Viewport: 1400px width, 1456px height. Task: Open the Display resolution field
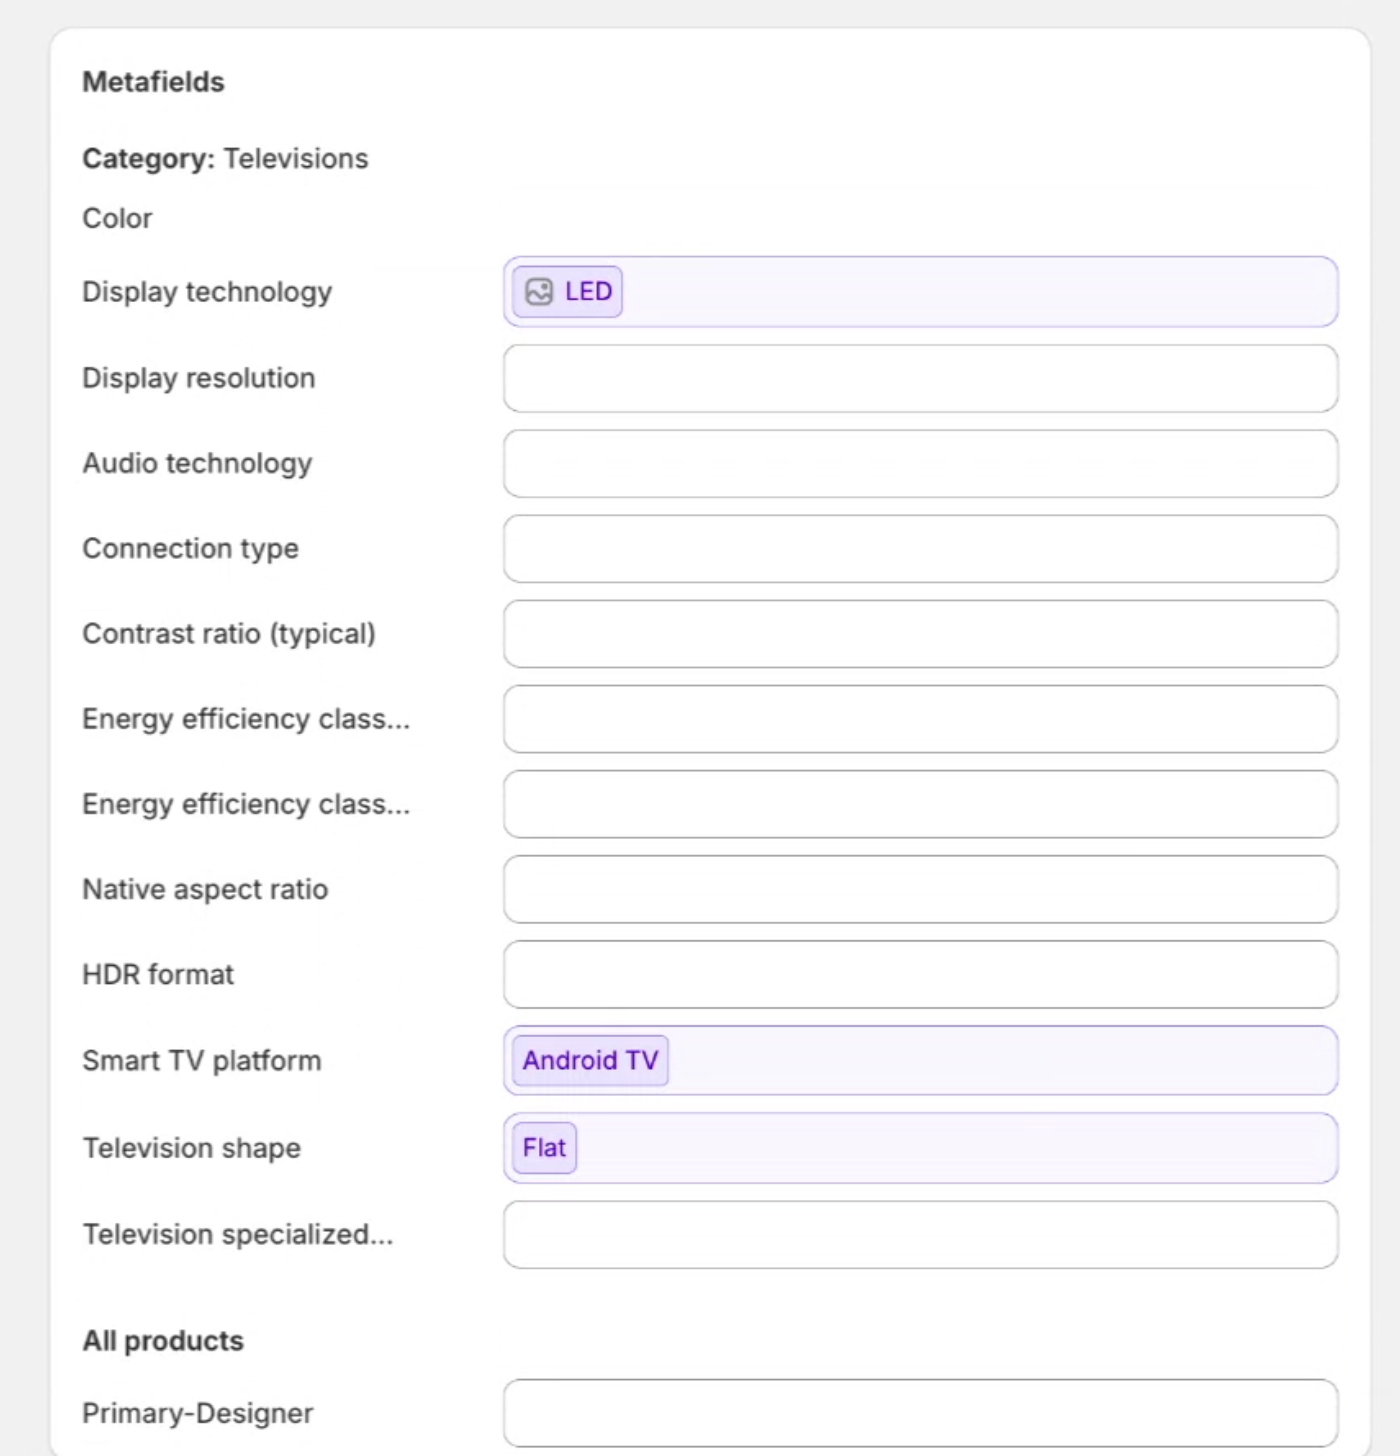click(920, 378)
